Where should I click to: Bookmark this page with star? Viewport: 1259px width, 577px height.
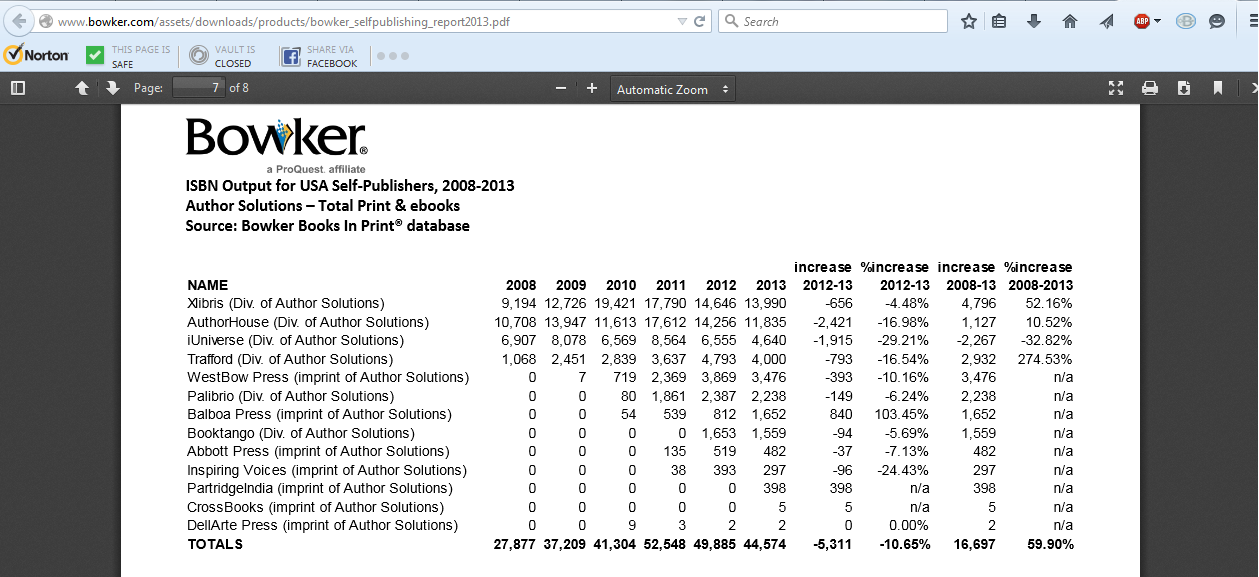pos(968,21)
